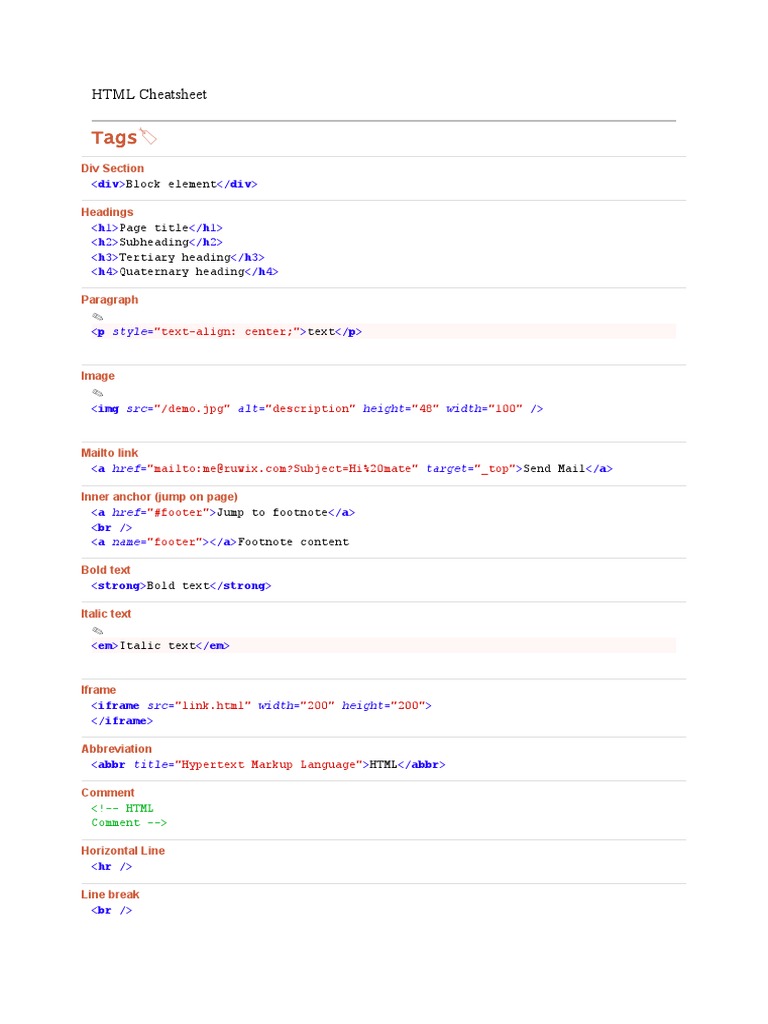
Task: Click the Tags section title
Action: (114, 138)
